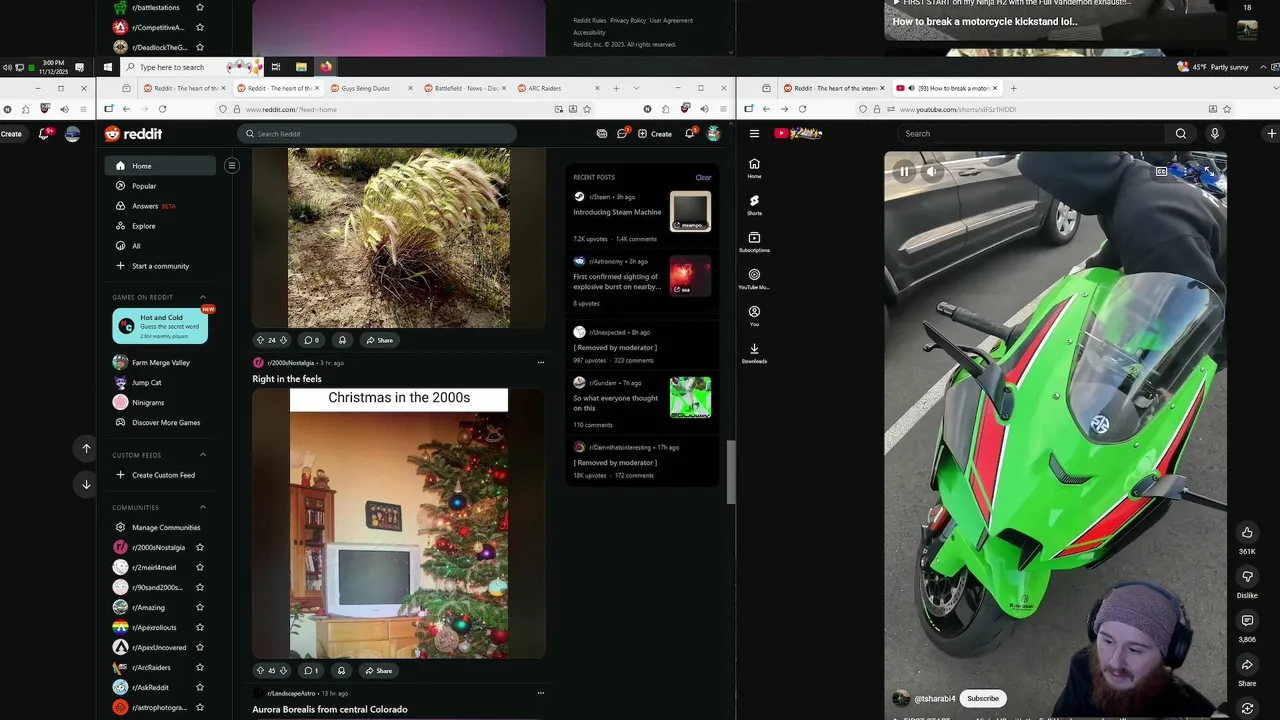Screen dimensions: 1280x720
Task: Collapse the Games on Reddit section
Action: 203,297
